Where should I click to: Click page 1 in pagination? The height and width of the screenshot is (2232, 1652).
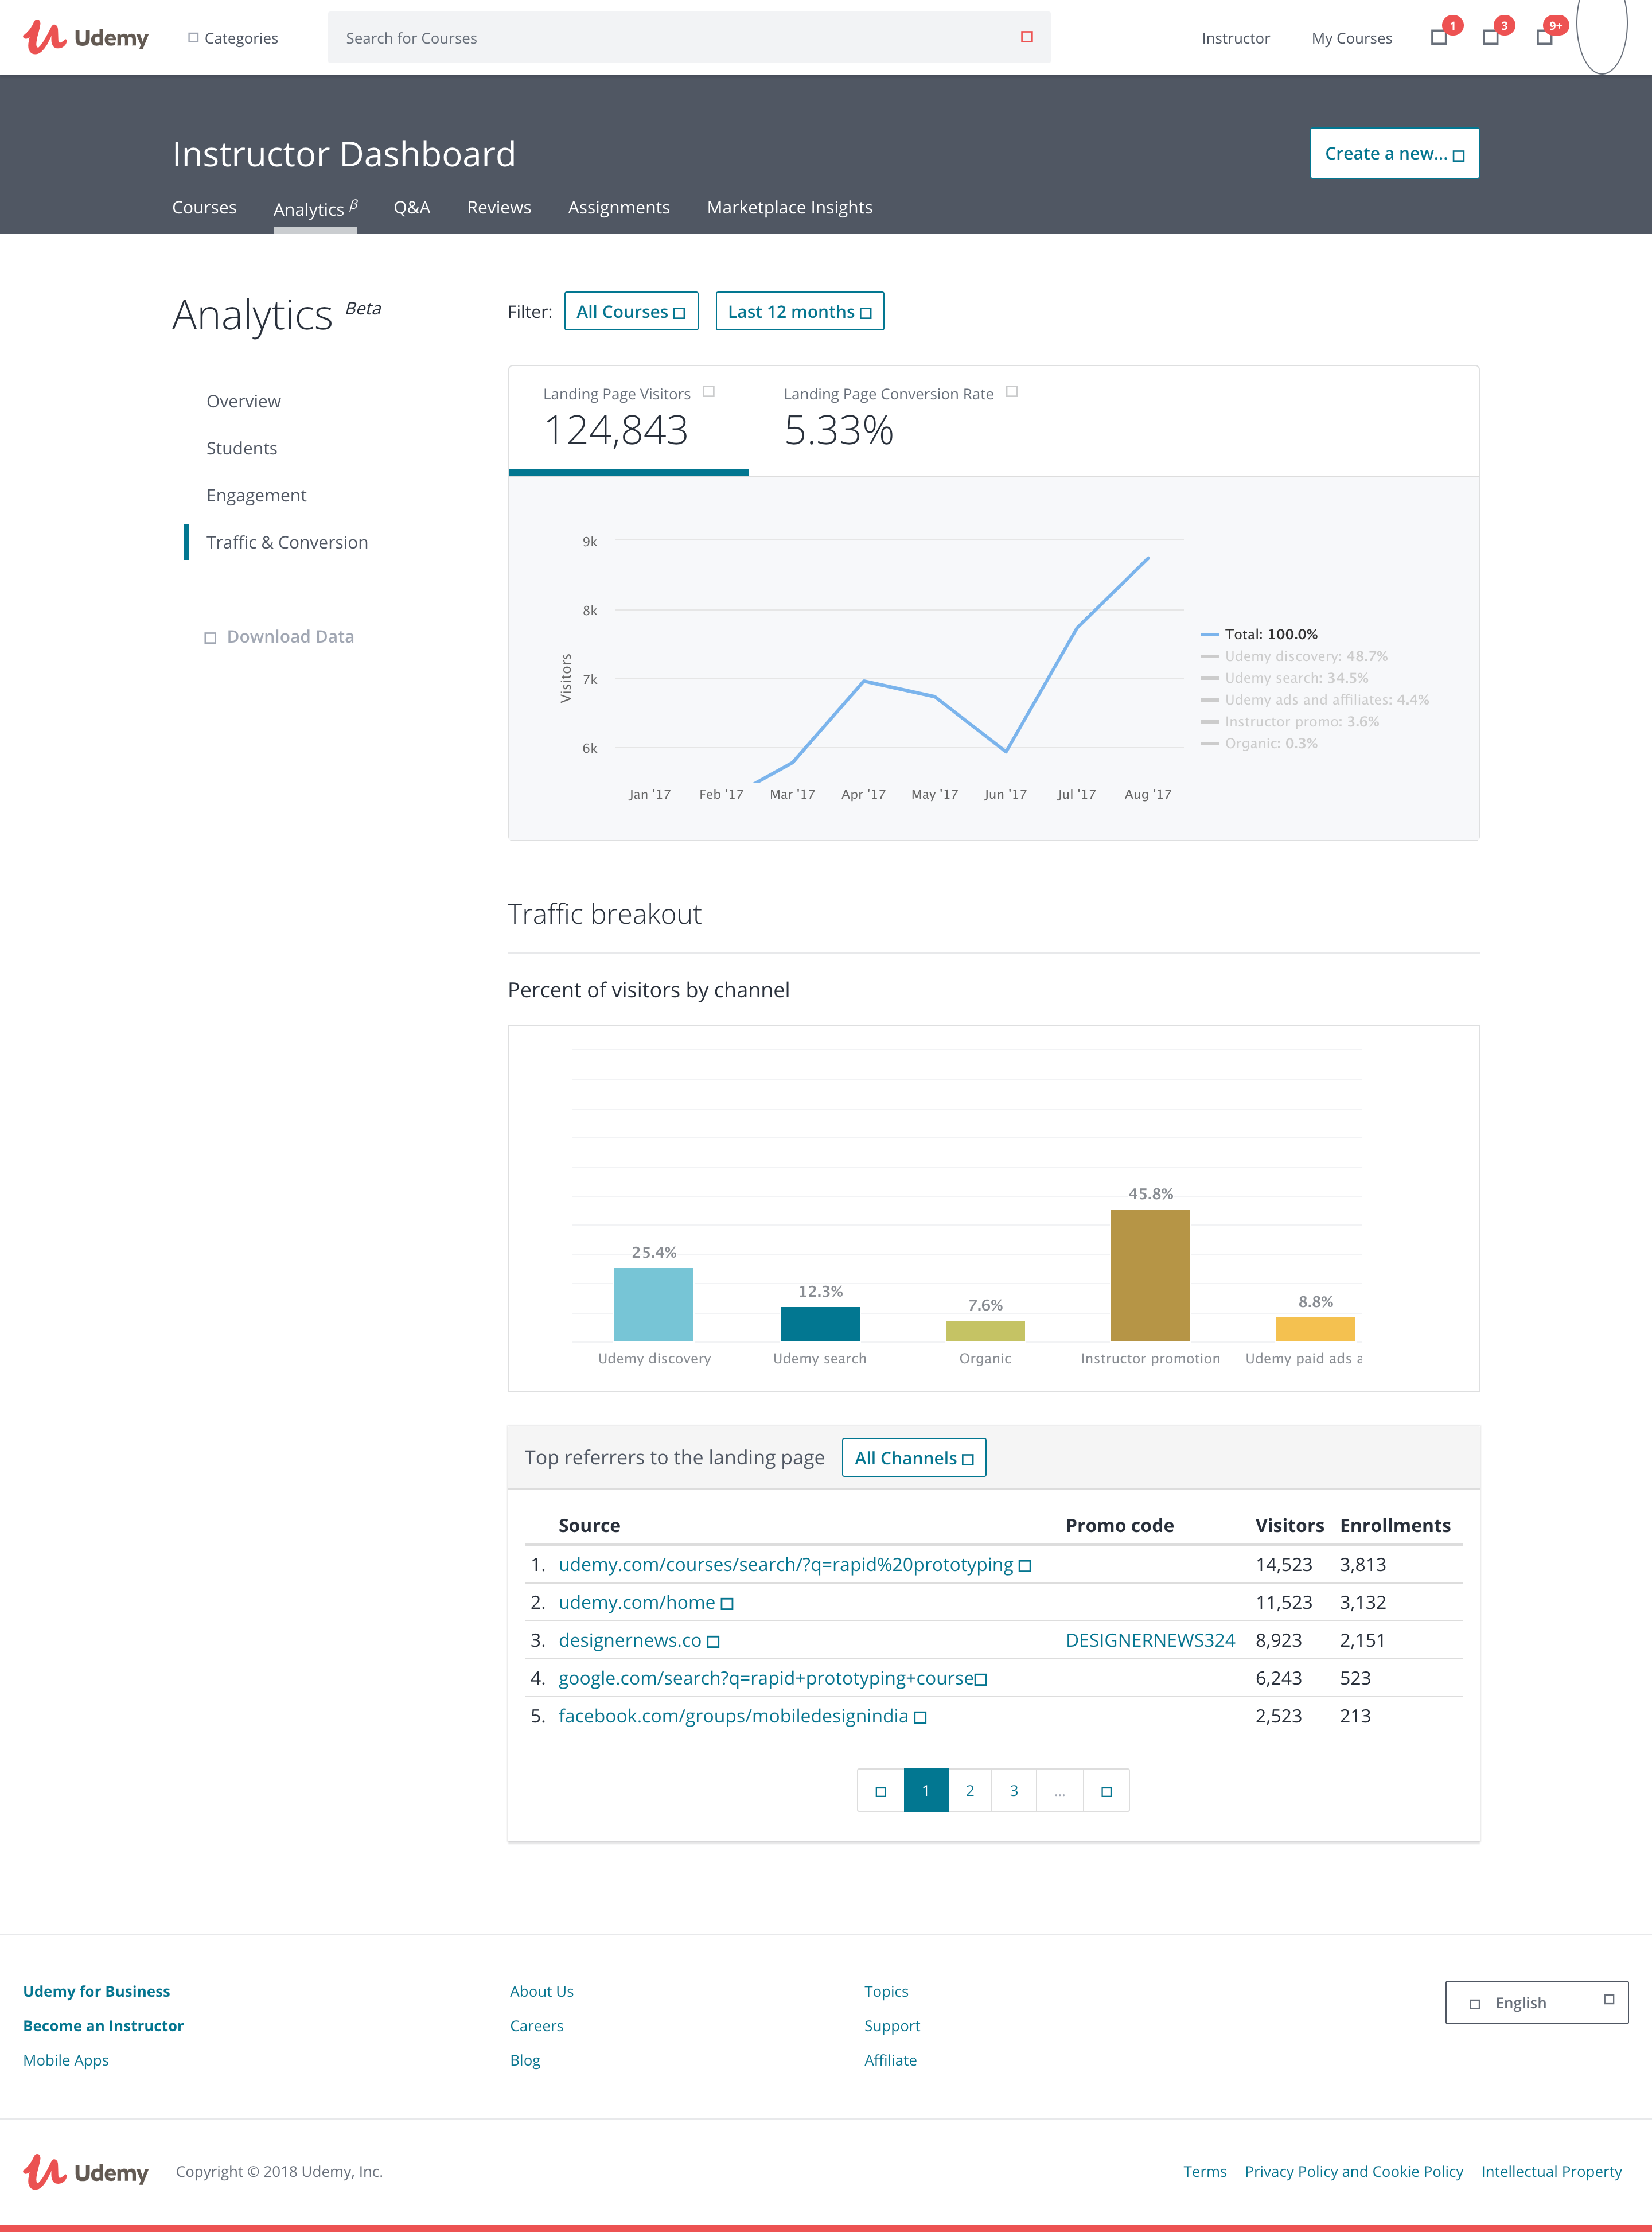click(926, 1791)
